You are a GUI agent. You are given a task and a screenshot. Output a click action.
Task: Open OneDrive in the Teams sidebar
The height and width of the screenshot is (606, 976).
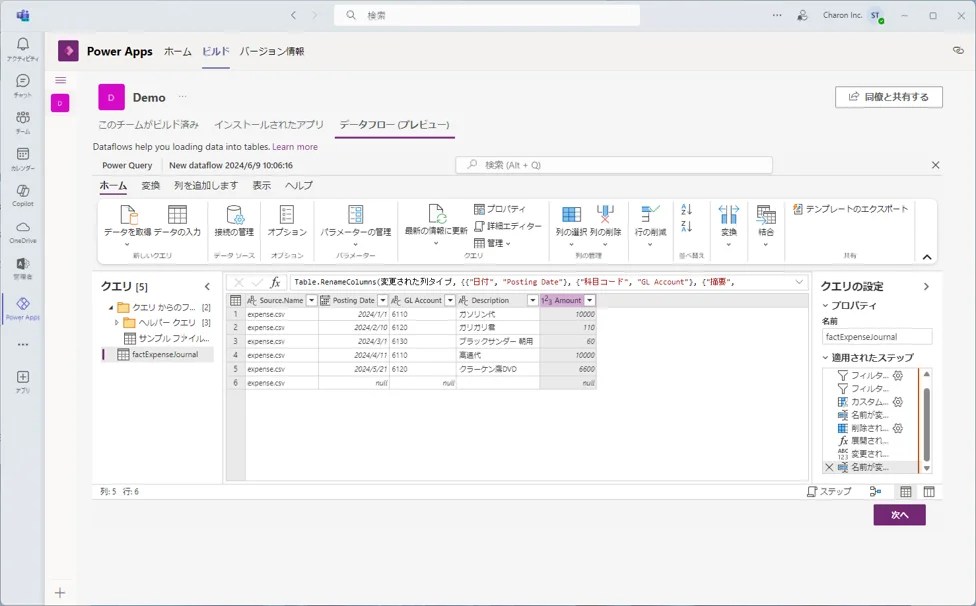tap(22, 231)
